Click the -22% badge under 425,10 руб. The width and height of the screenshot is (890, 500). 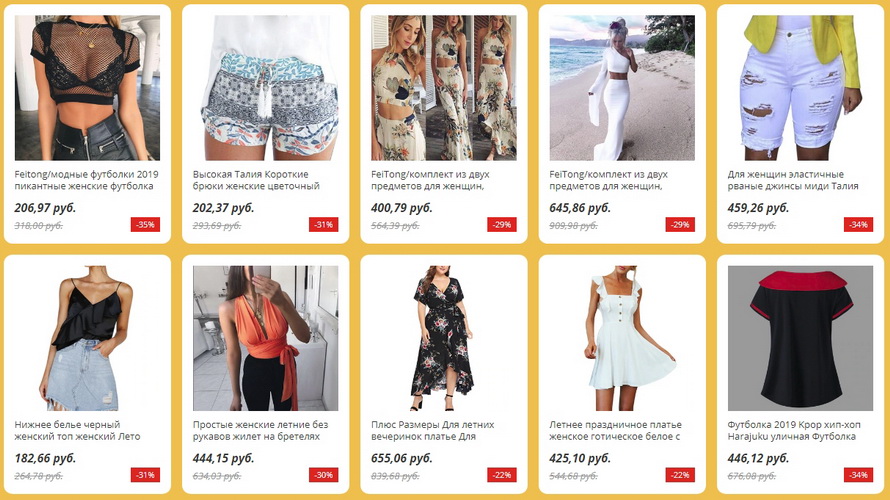(x=680, y=475)
